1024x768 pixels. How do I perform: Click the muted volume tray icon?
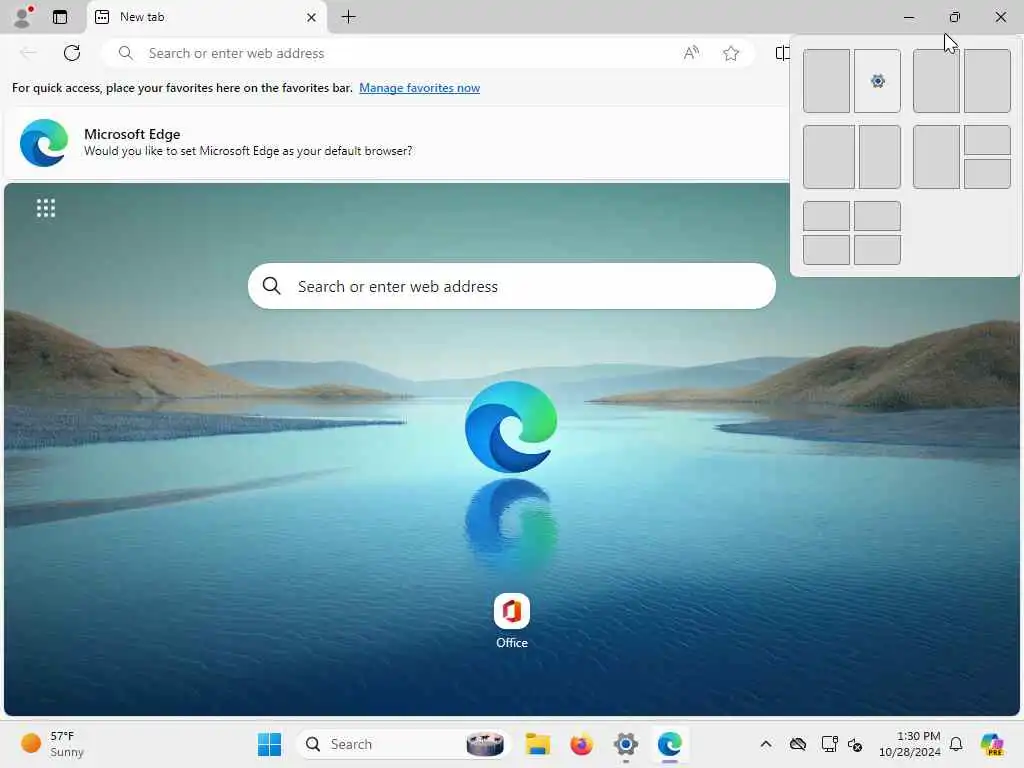point(855,744)
